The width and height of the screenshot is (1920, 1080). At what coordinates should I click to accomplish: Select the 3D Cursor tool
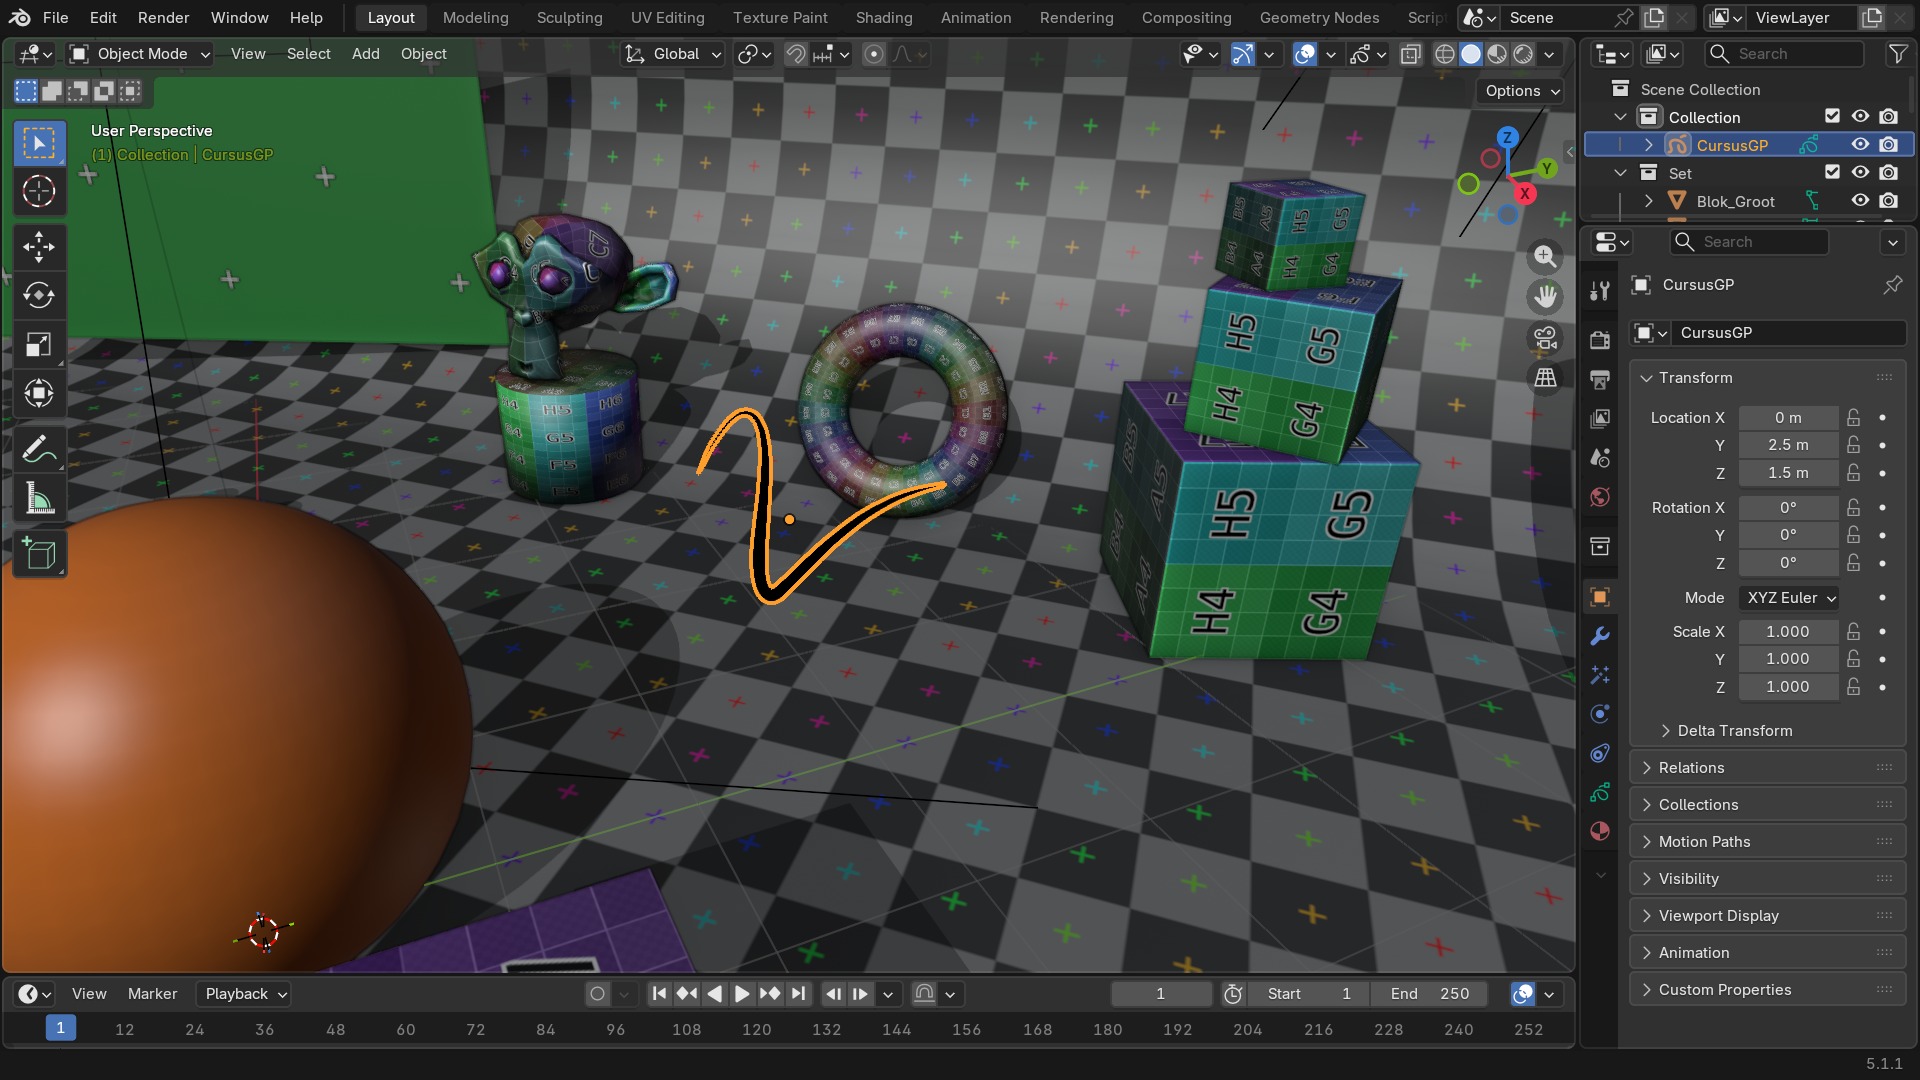tap(39, 191)
